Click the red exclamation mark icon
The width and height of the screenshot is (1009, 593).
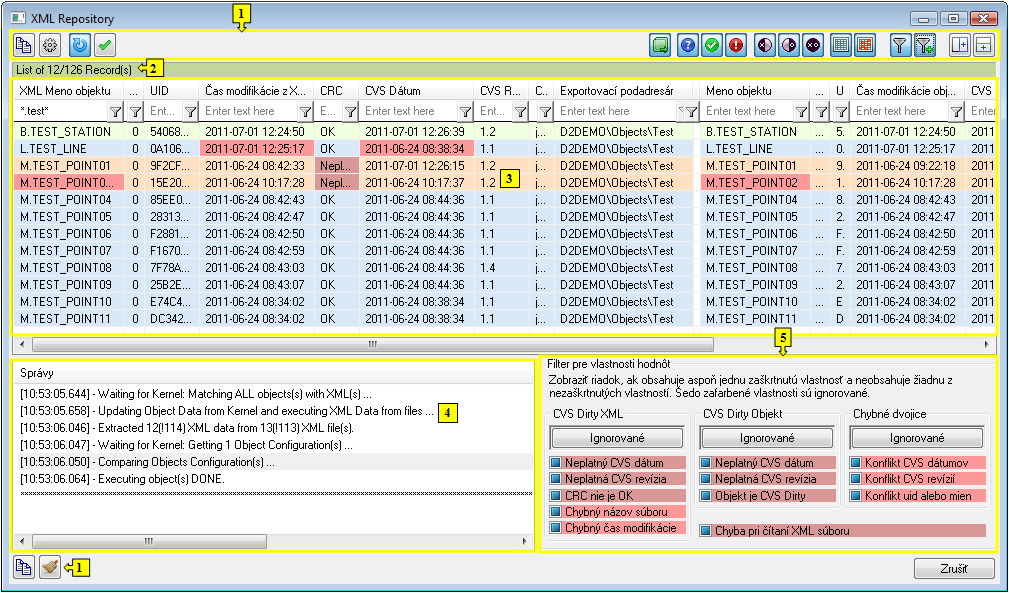pyautogui.click(x=737, y=44)
